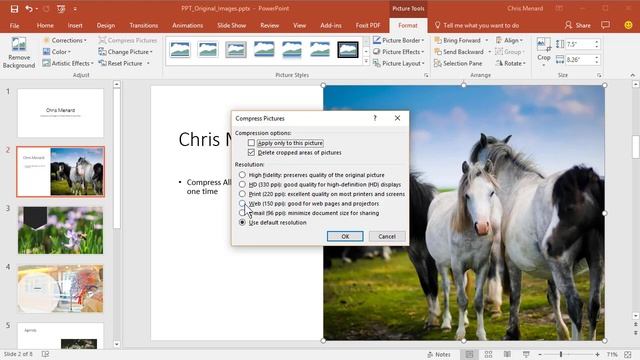
Task: Click the Share button
Action: 578,25
